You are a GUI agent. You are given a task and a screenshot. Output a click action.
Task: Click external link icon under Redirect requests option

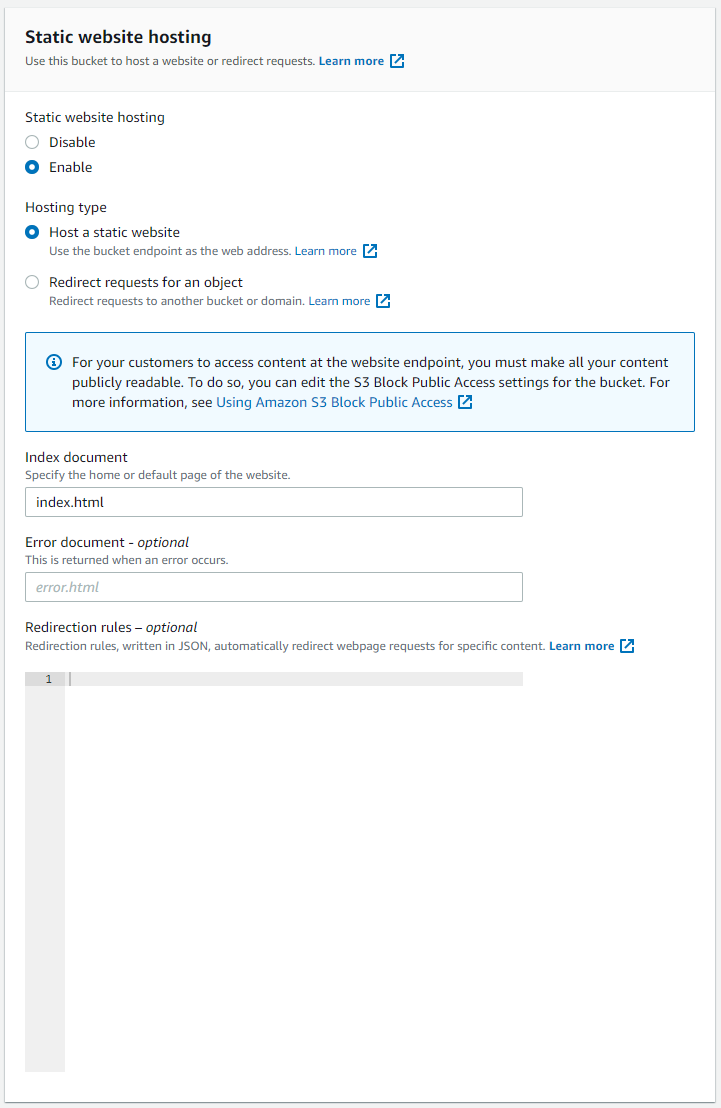pos(383,301)
